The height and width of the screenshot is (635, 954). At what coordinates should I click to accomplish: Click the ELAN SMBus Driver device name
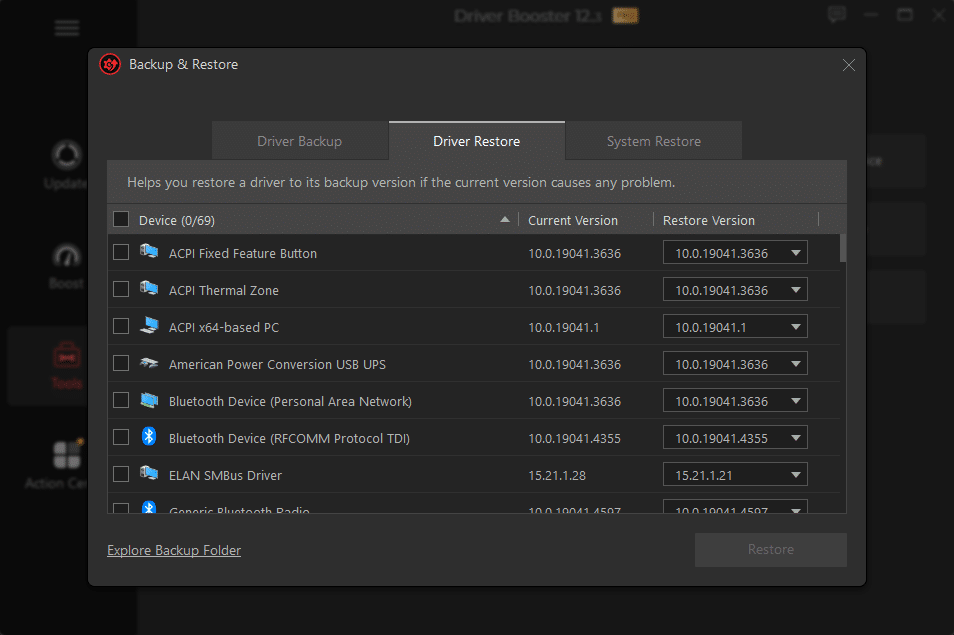click(225, 475)
